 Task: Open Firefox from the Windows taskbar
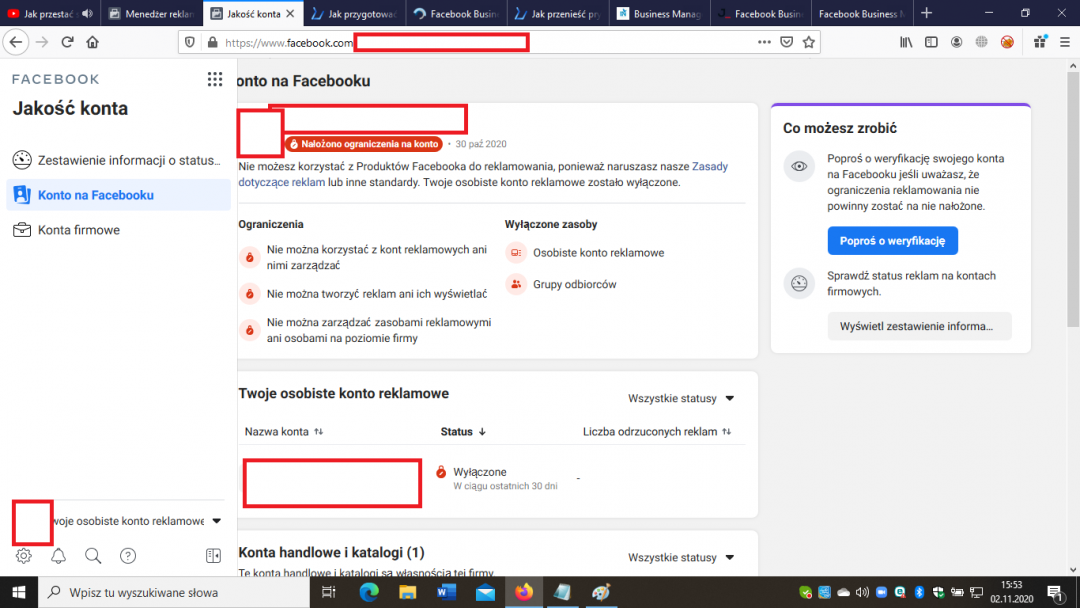point(523,592)
